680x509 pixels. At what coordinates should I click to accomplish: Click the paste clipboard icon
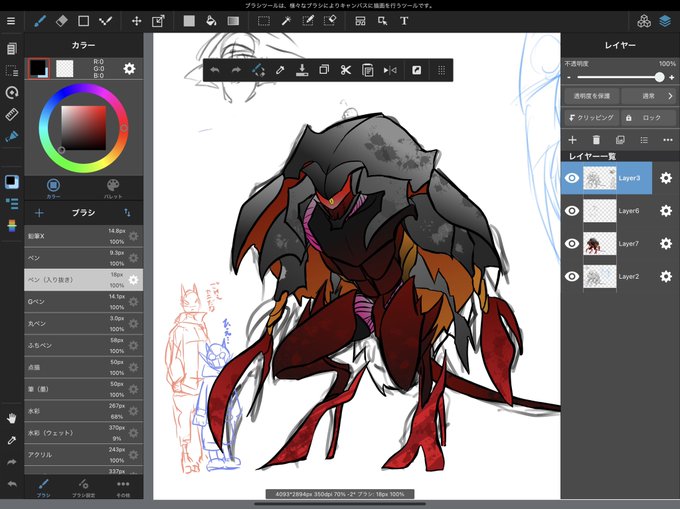pos(368,70)
